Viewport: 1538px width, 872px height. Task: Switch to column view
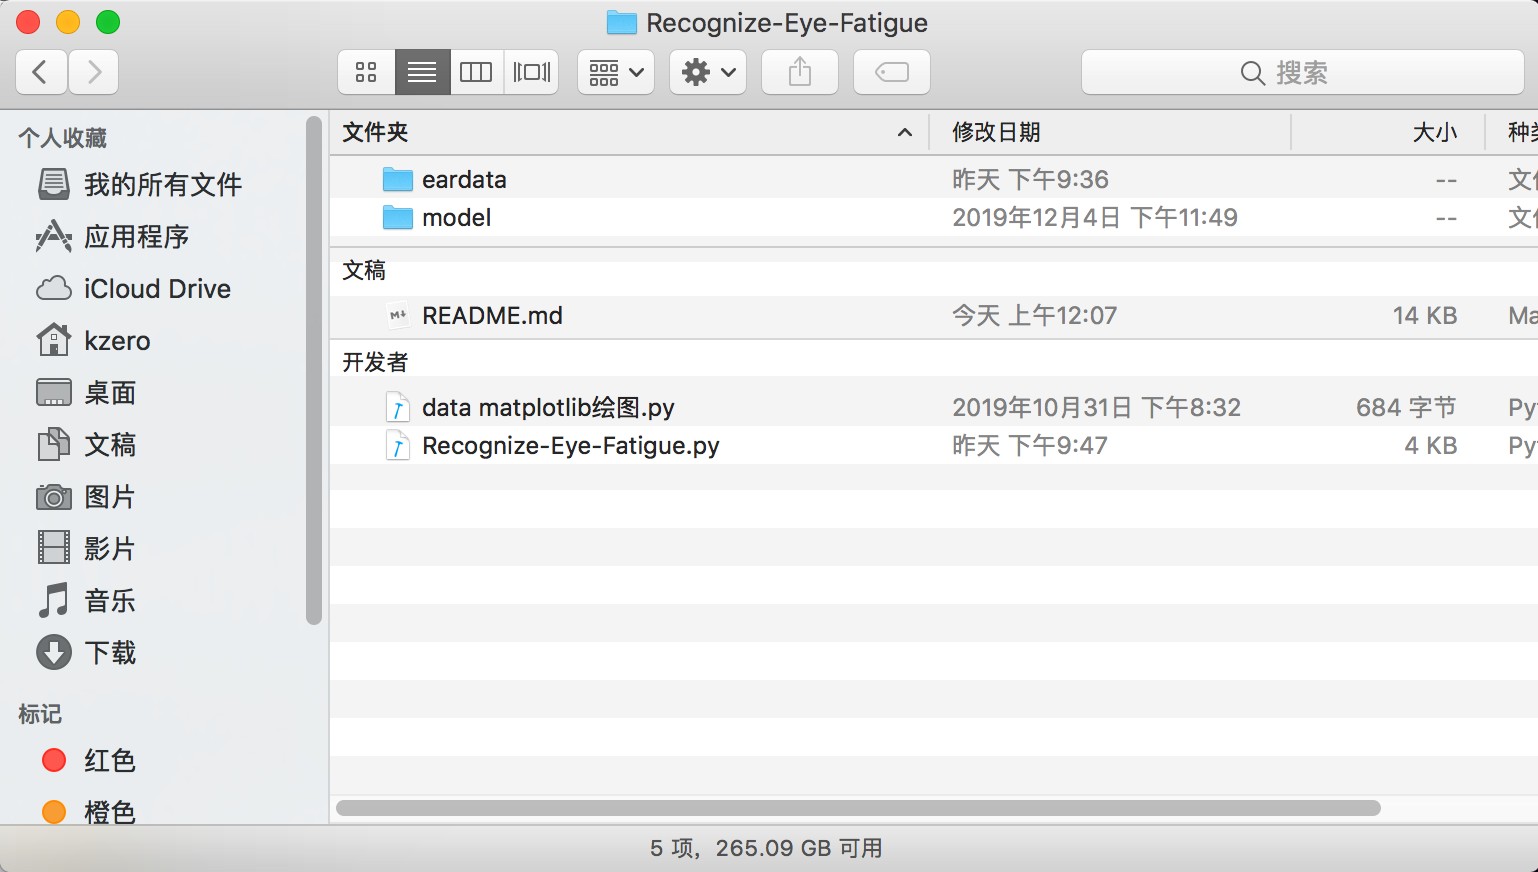tap(476, 72)
